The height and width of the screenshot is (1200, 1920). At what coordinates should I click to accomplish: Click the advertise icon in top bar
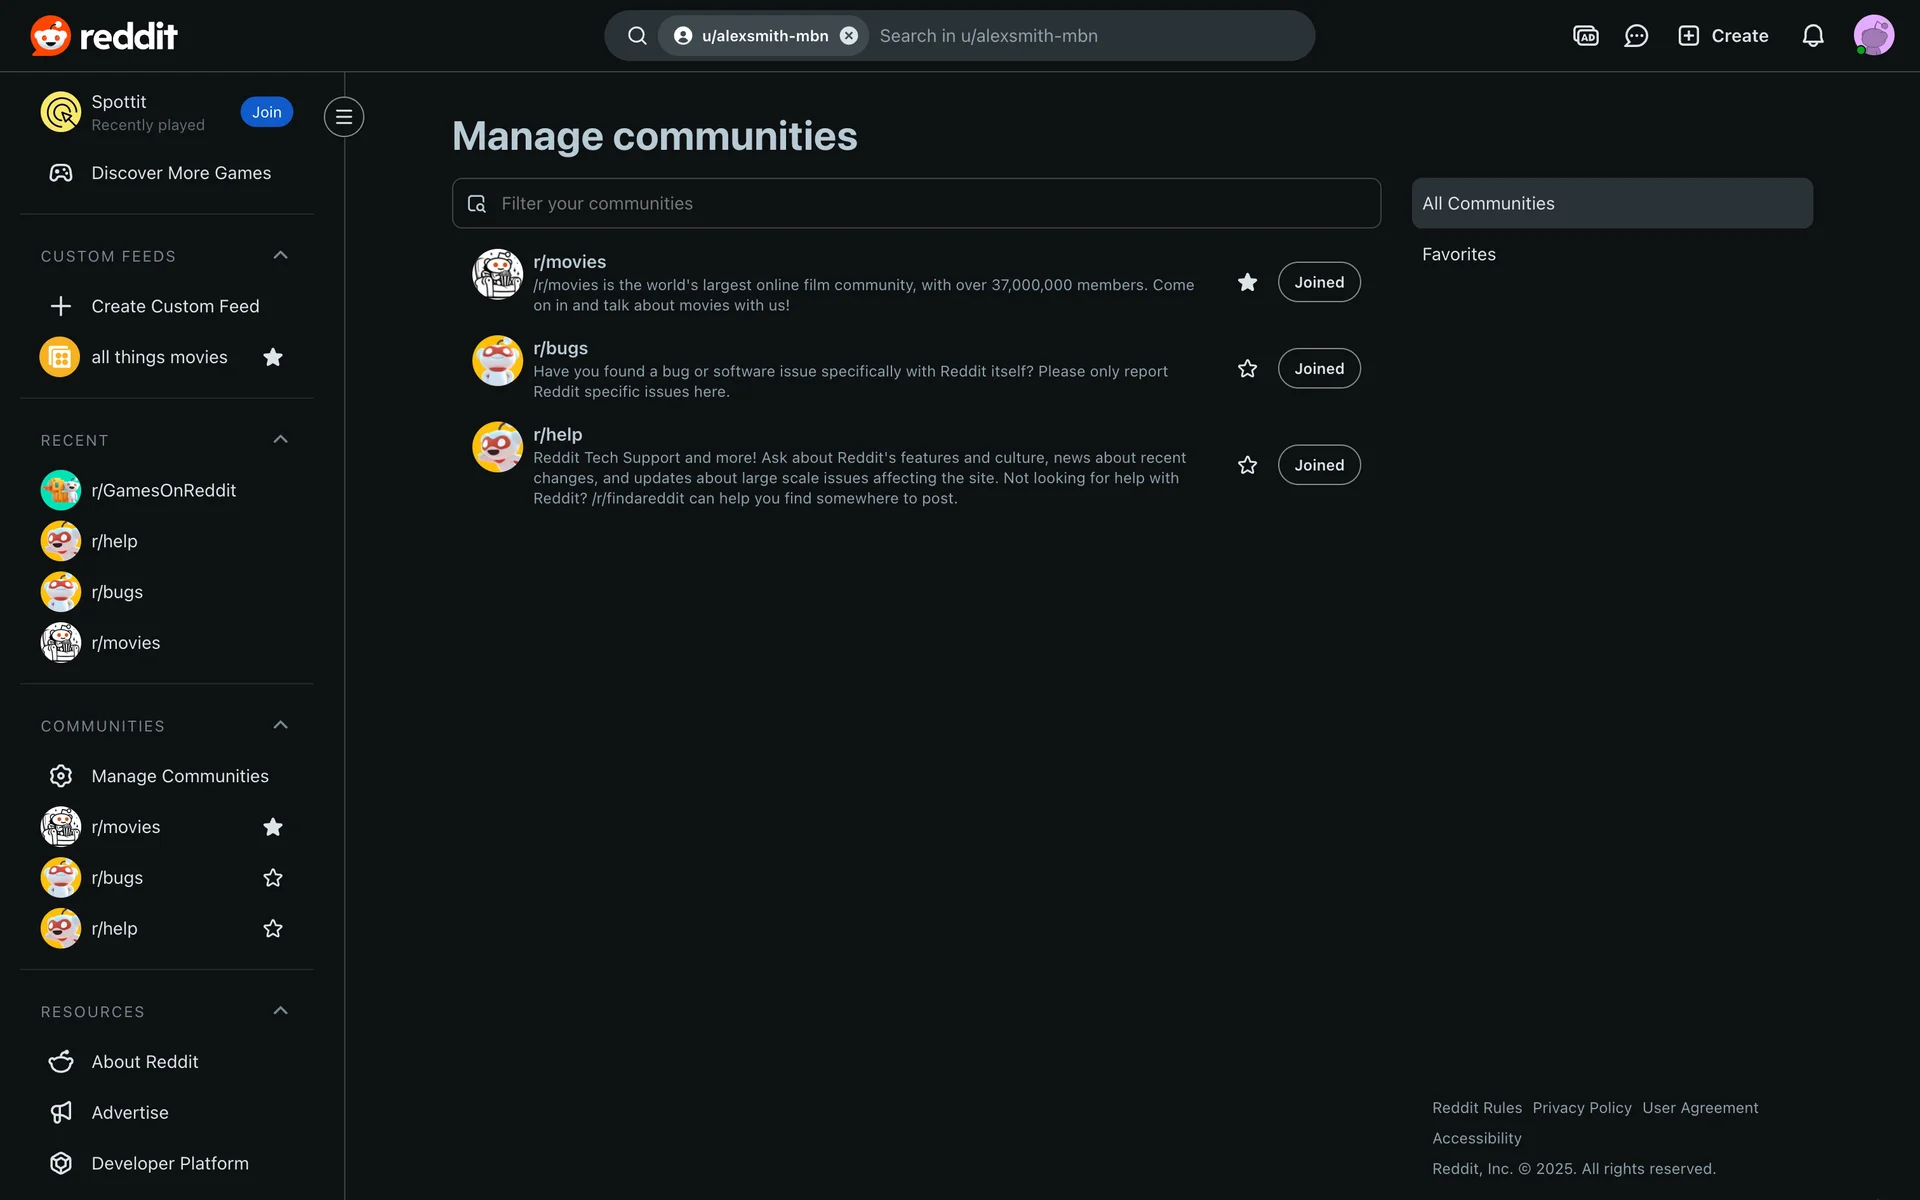tap(1585, 36)
